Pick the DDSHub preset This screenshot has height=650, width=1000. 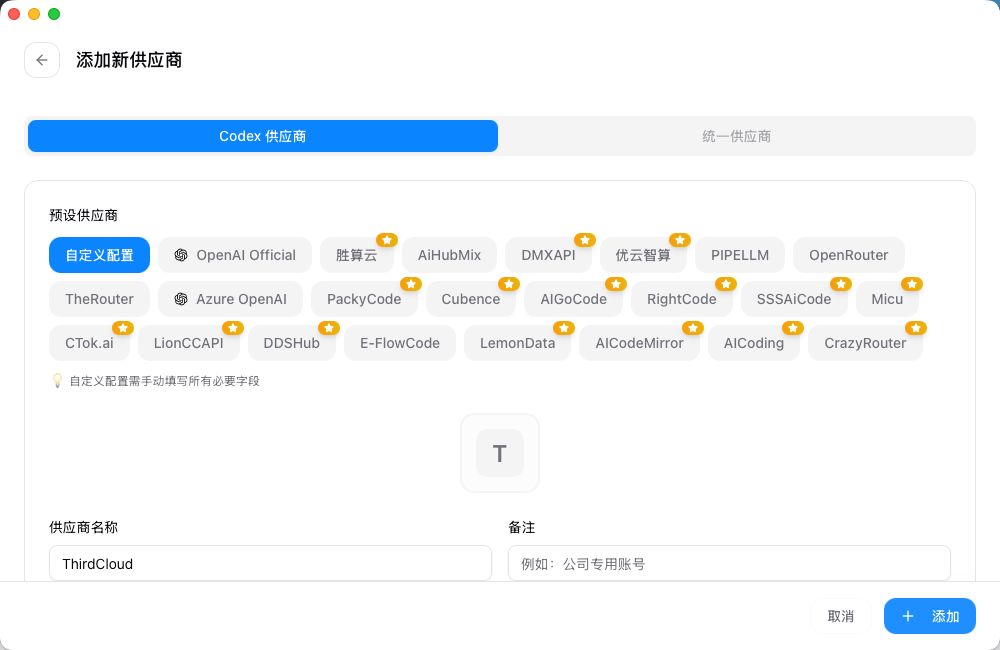pyautogui.click(x=291, y=343)
